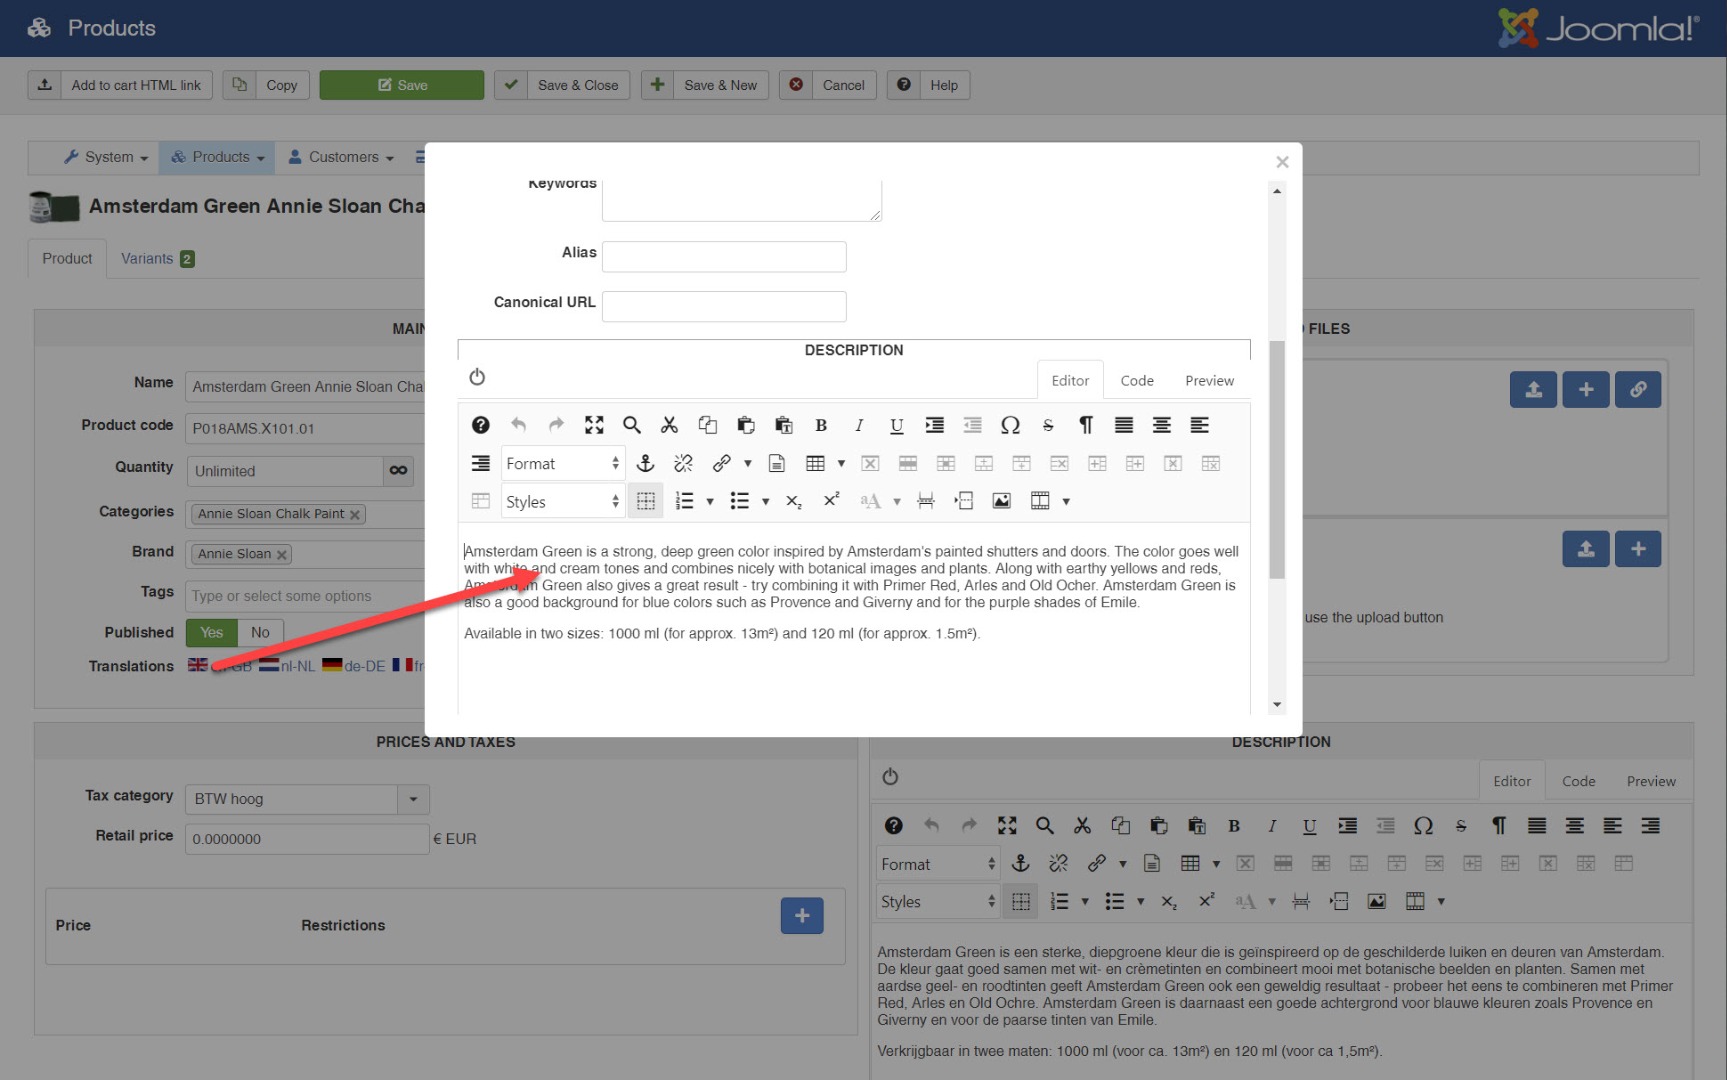Set Published to No

coord(260,633)
